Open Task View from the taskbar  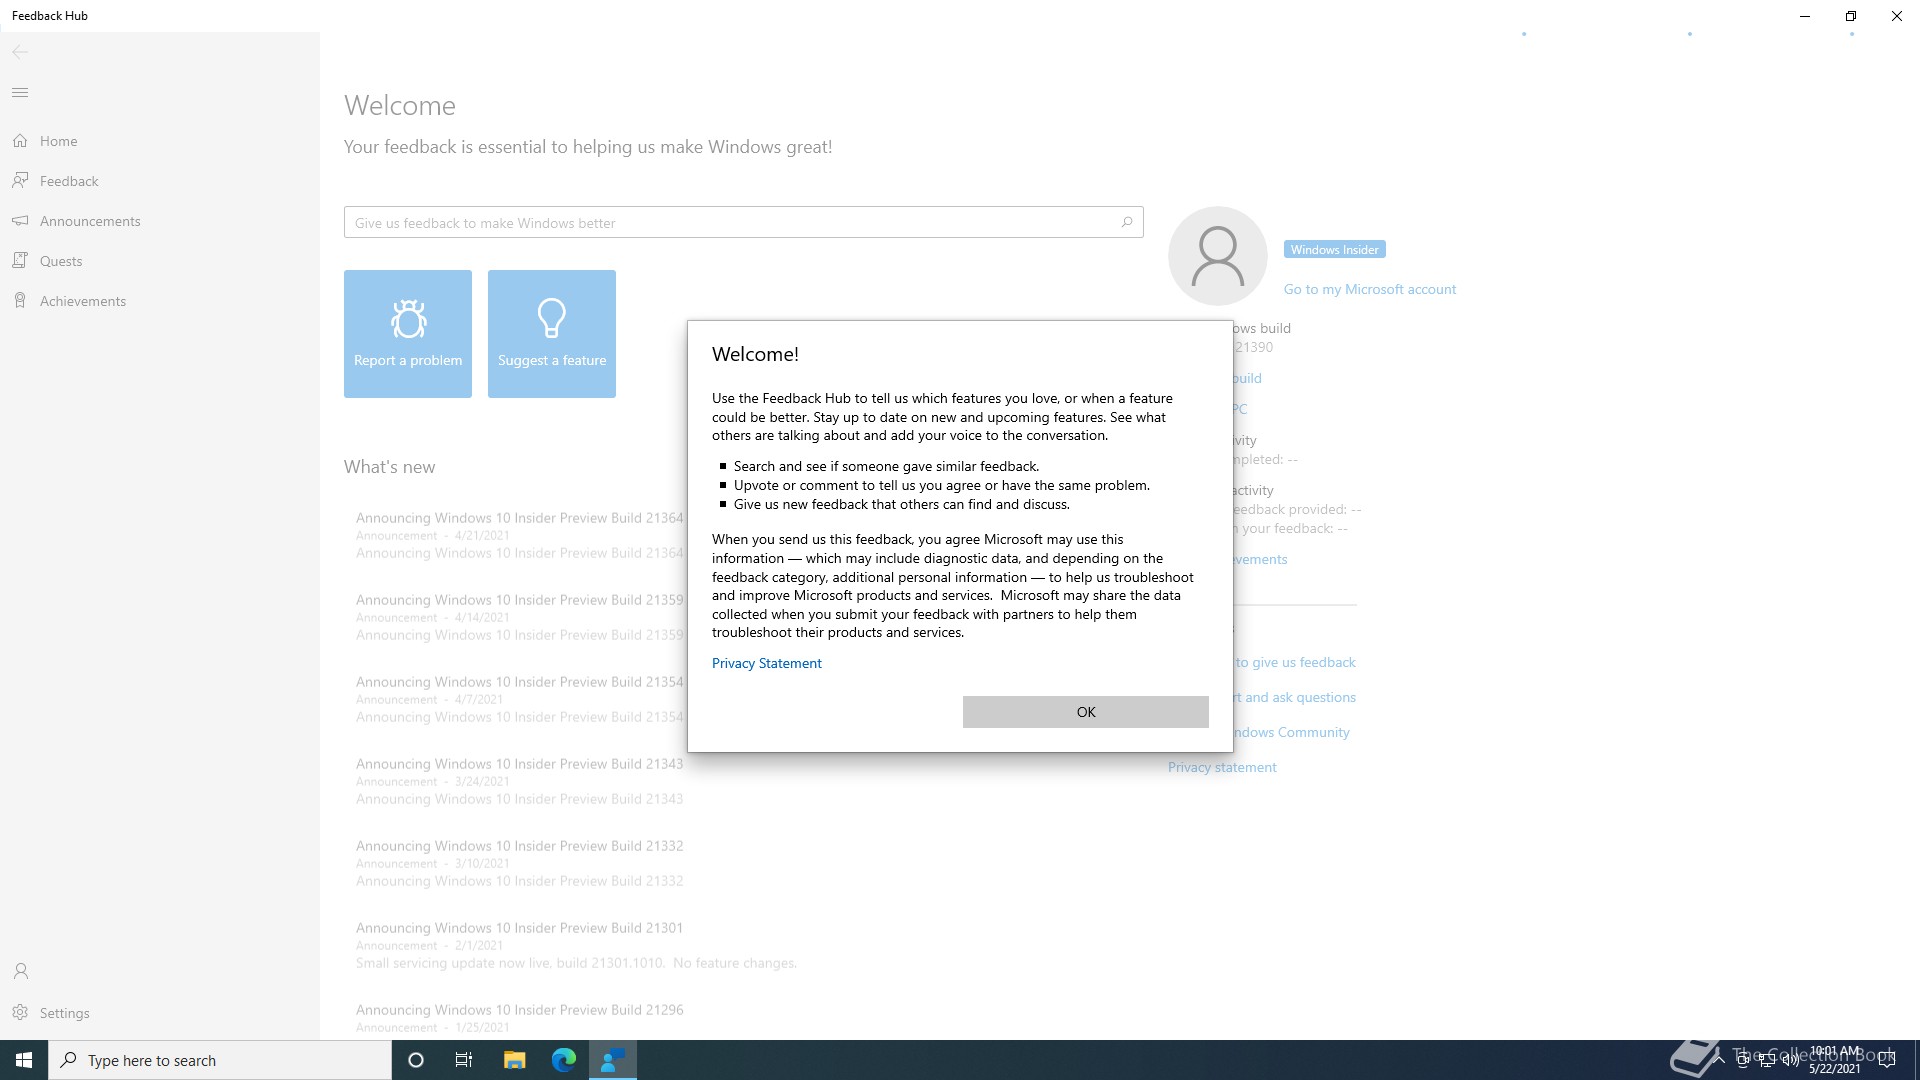[x=464, y=1060]
